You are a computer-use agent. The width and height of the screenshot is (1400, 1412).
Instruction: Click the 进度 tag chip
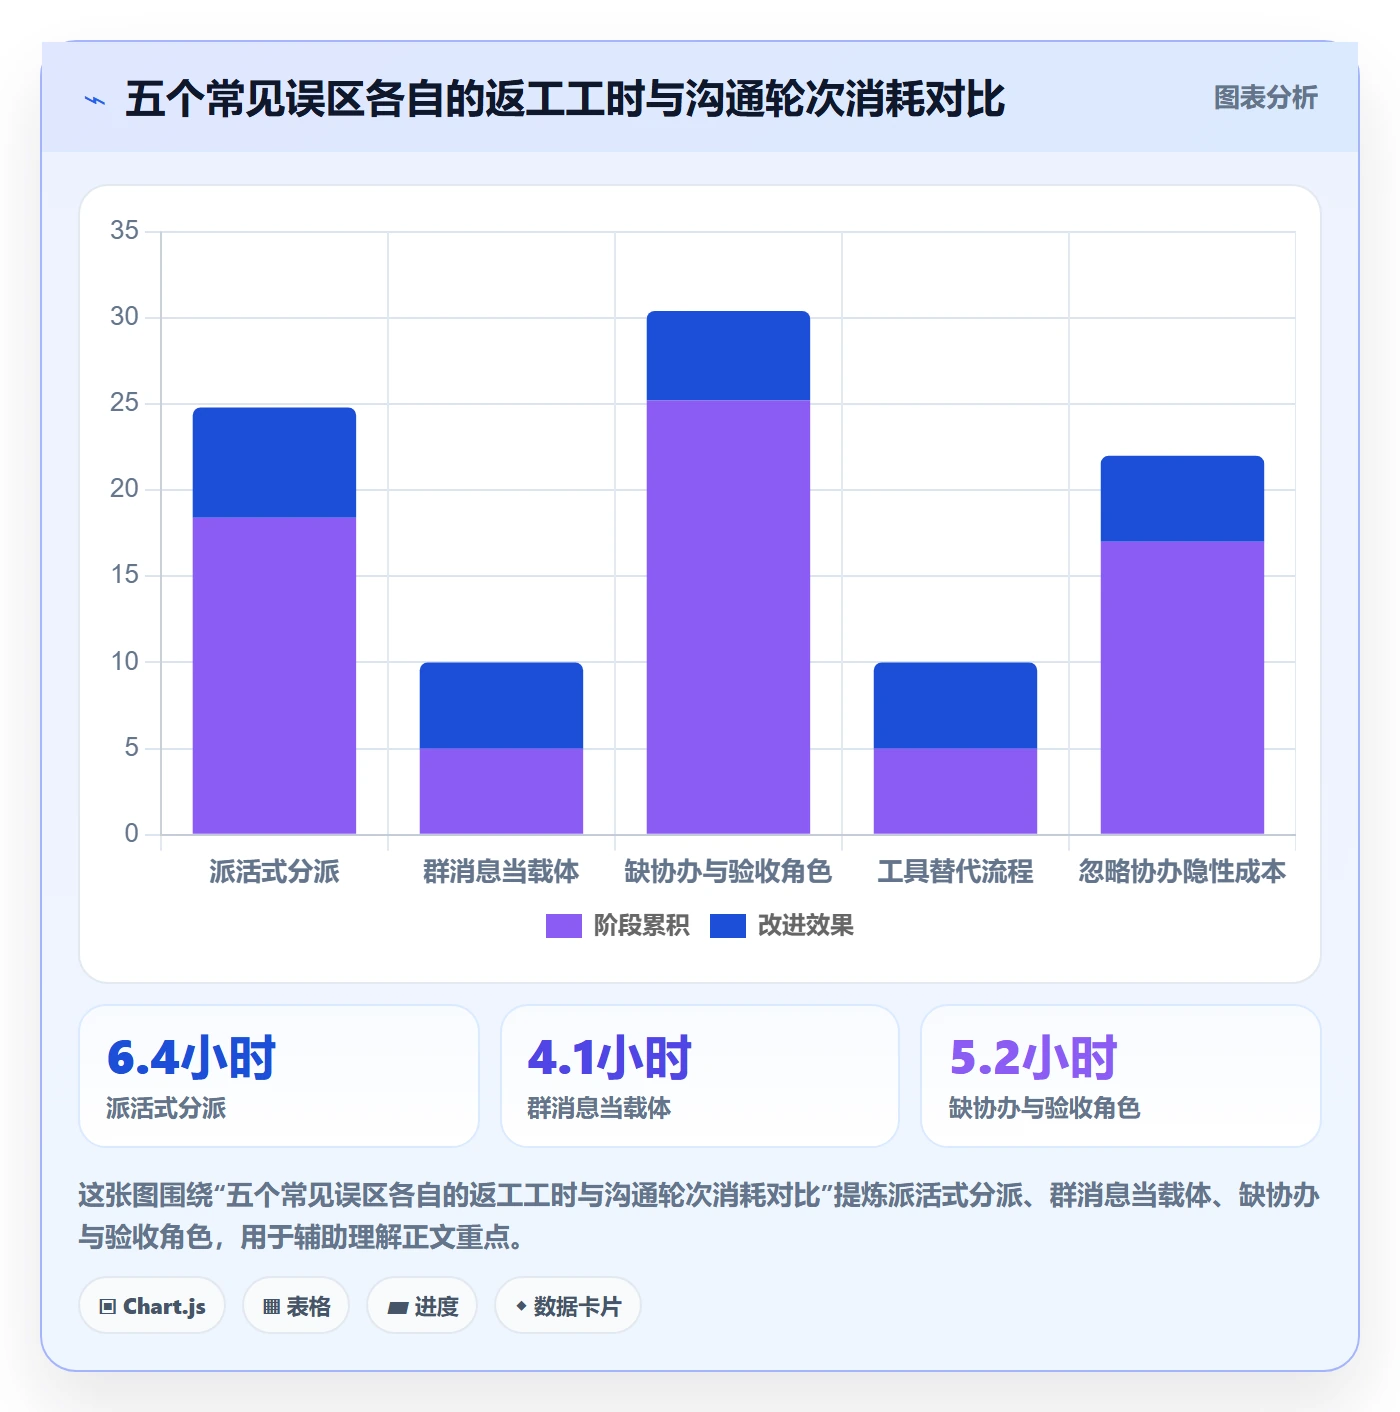pyautogui.click(x=422, y=1306)
